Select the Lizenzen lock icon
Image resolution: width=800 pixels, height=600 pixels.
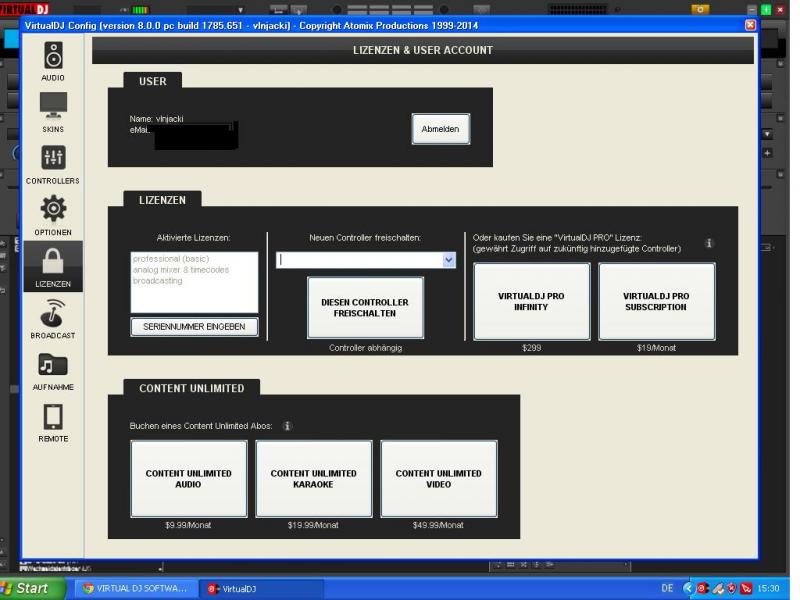pos(53,267)
